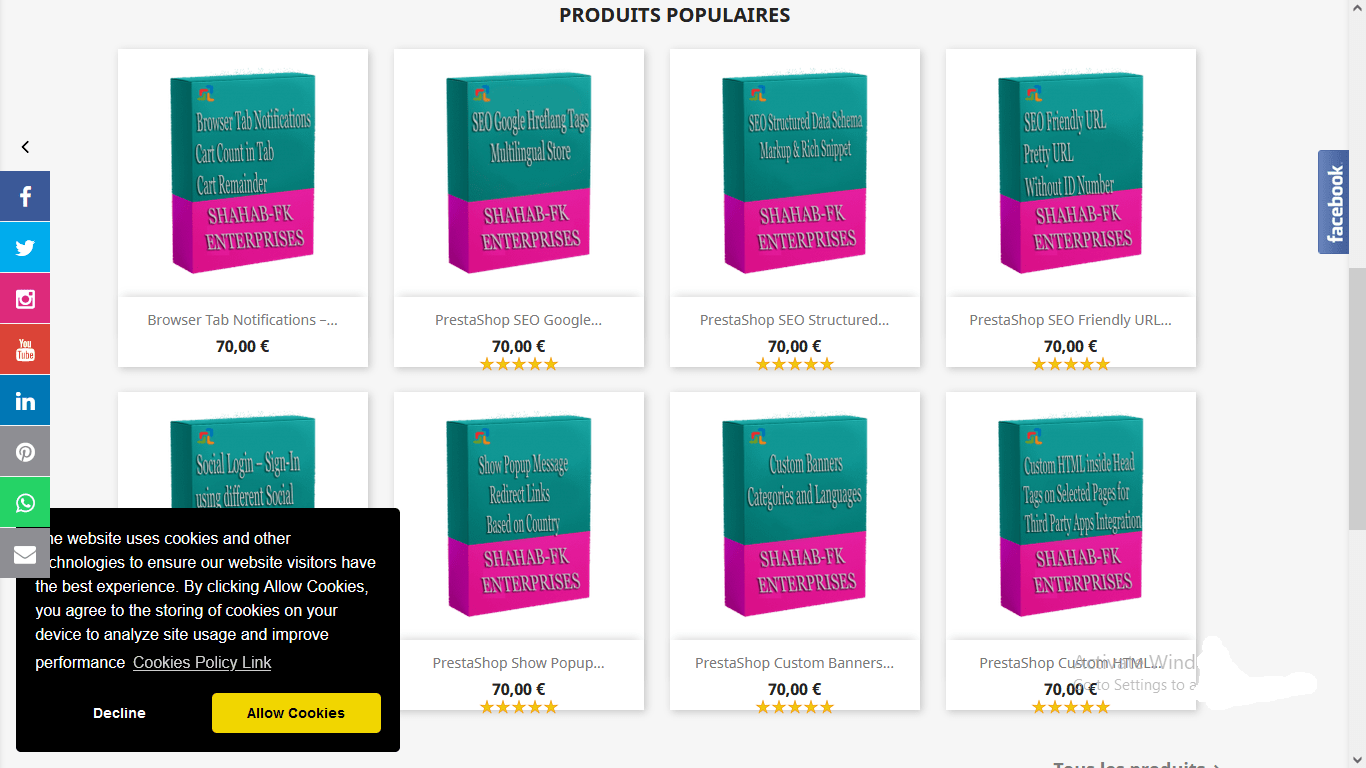Image resolution: width=1366 pixels, height=768 pixels.
Task: Open the LinkedIn share icon
Action: pos(25,401)
